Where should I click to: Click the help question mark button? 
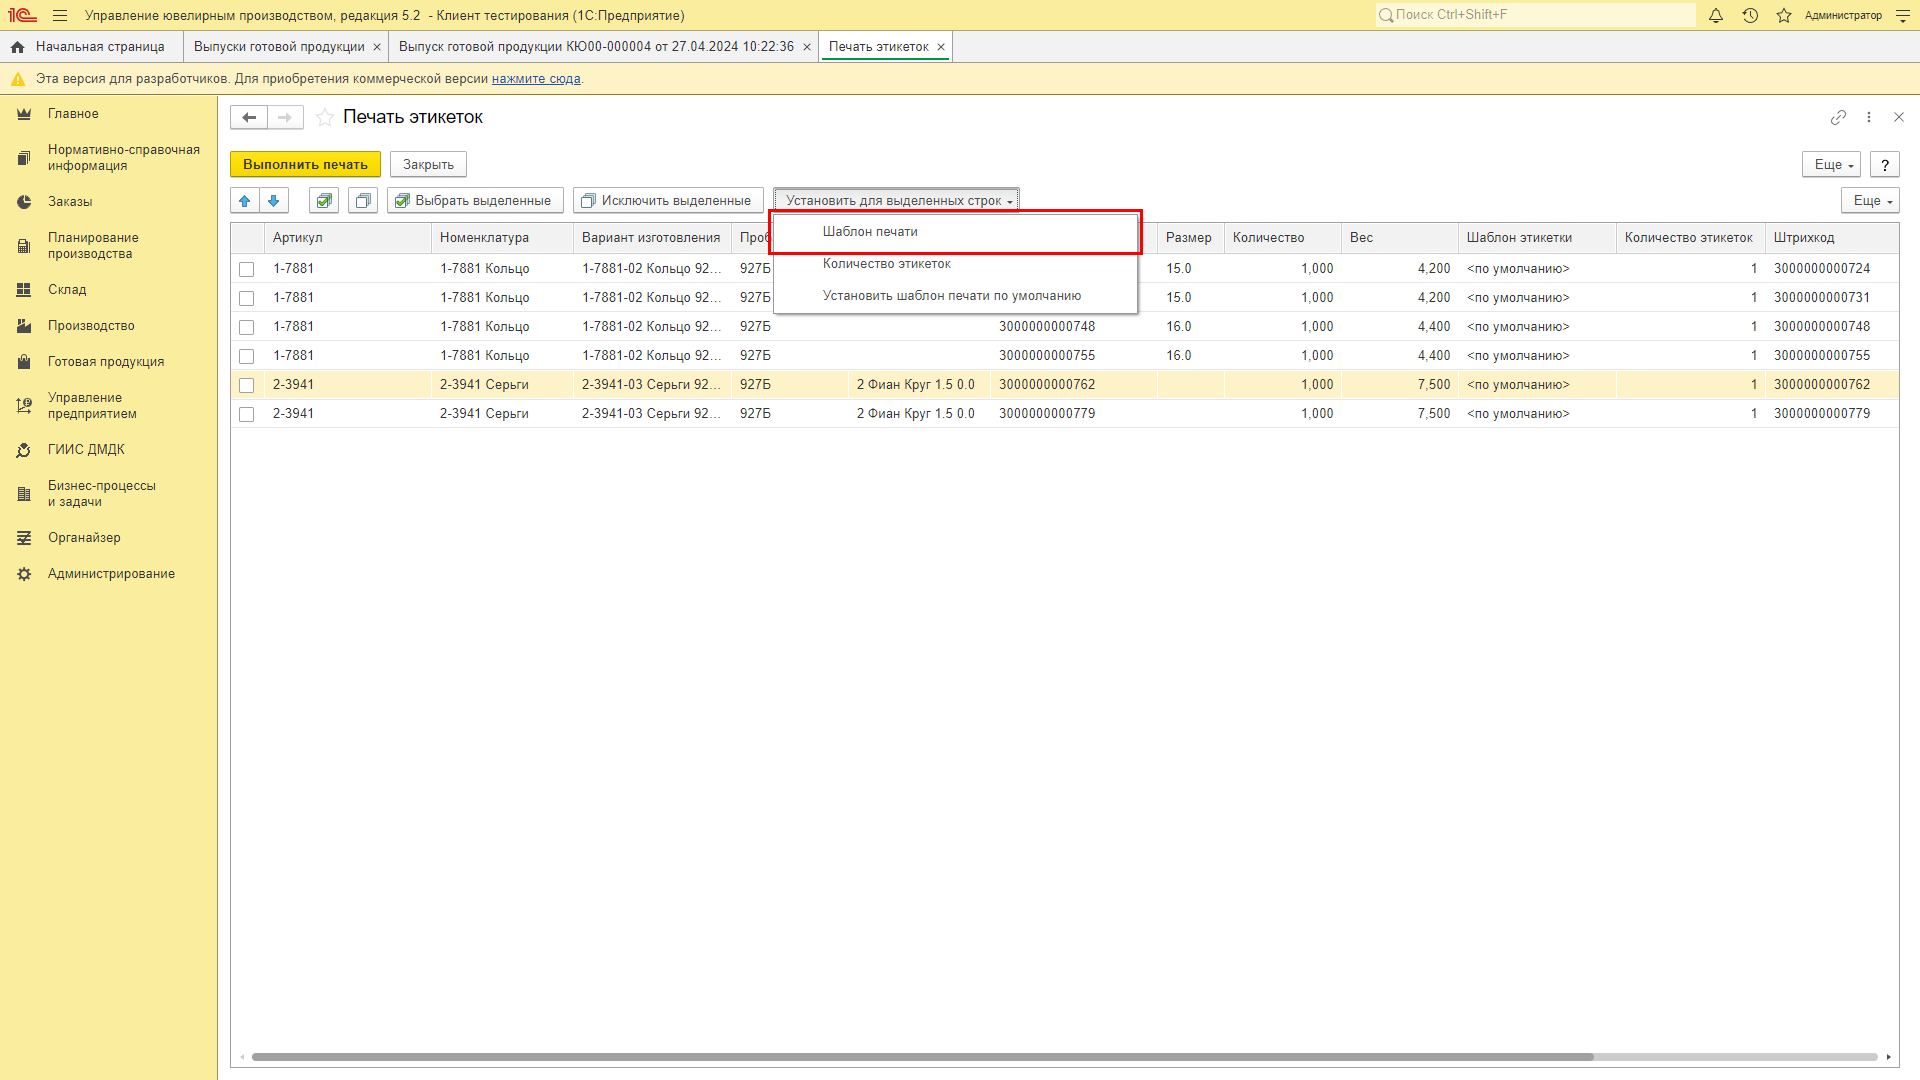click(x=1885, y=165)
